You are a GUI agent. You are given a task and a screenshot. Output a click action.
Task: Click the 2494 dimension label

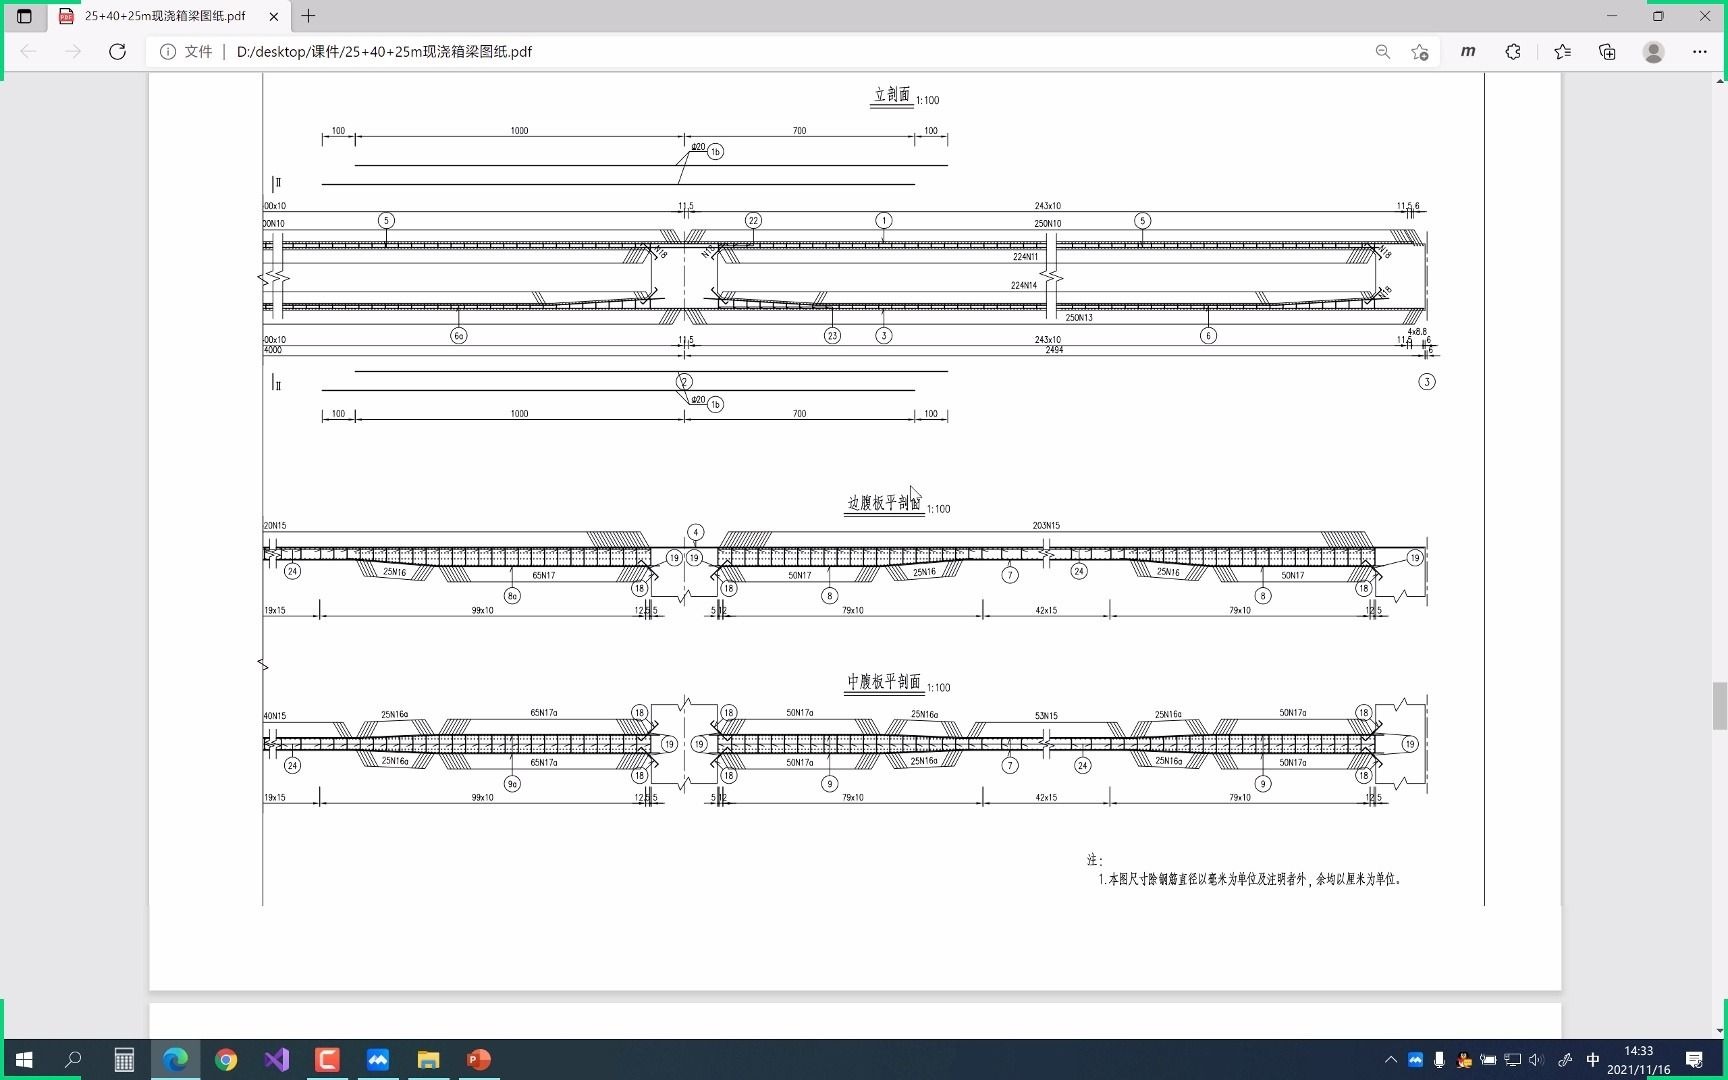coord(1054,350)
